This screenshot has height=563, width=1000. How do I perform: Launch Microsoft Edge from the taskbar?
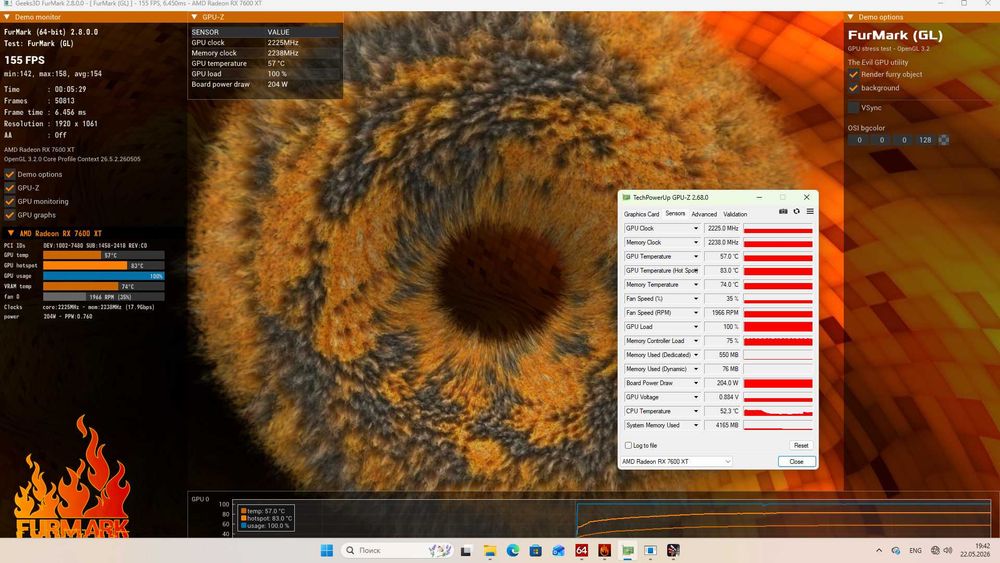tap(513, 550)
